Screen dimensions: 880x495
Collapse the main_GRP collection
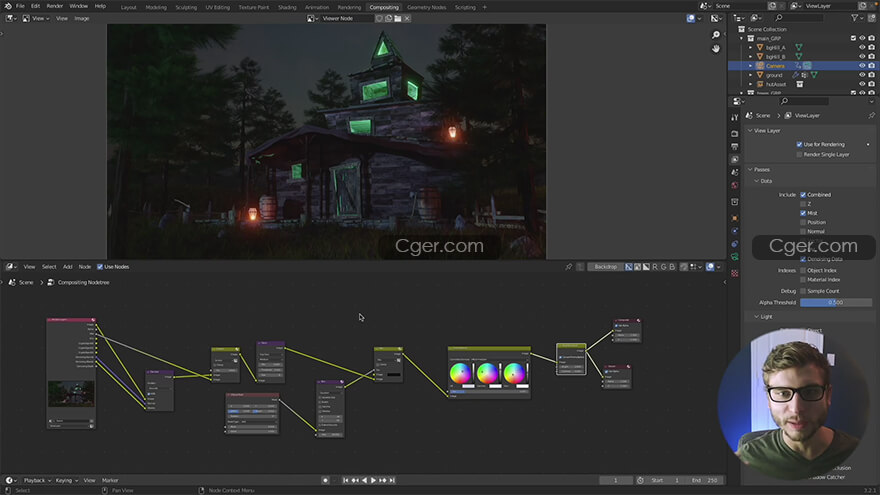point(742,38)
